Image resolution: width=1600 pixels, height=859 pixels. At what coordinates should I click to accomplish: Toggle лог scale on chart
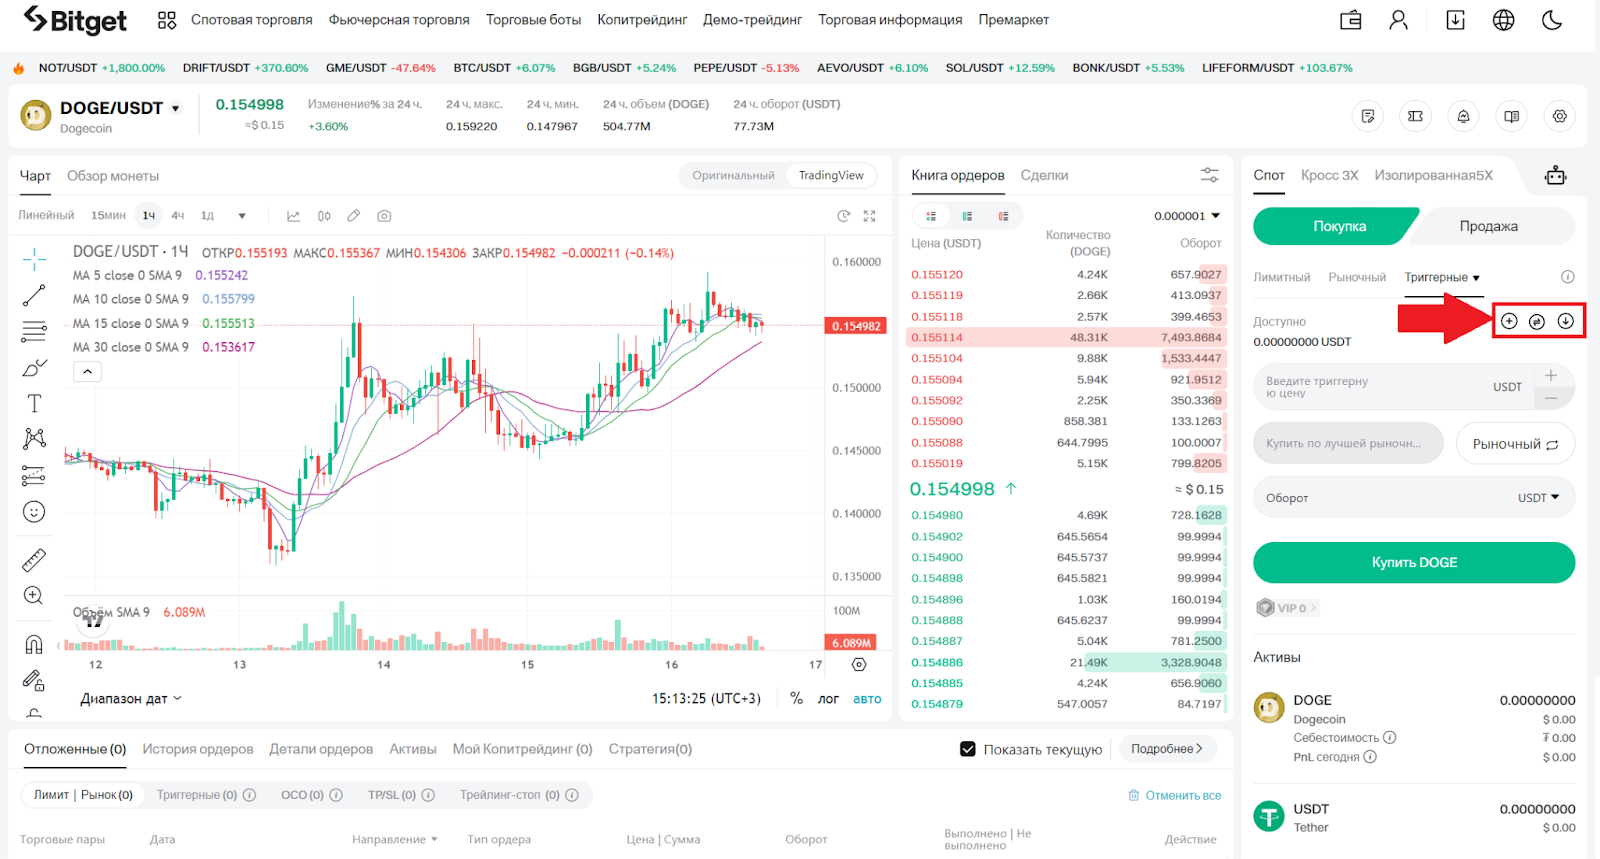point(828,699)
